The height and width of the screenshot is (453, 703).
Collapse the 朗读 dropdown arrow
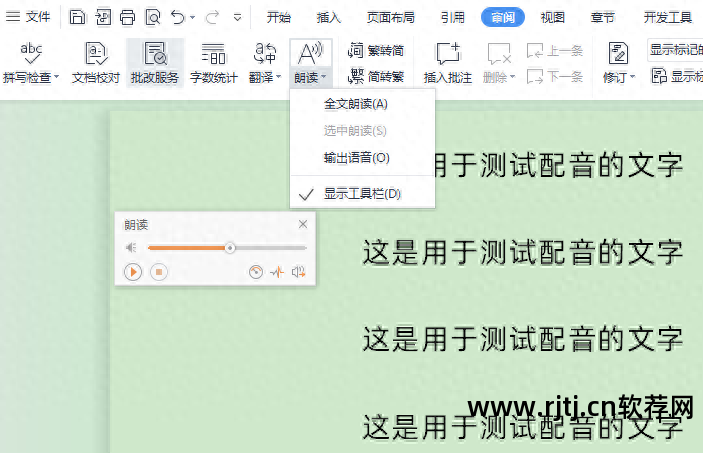[323, 77]
